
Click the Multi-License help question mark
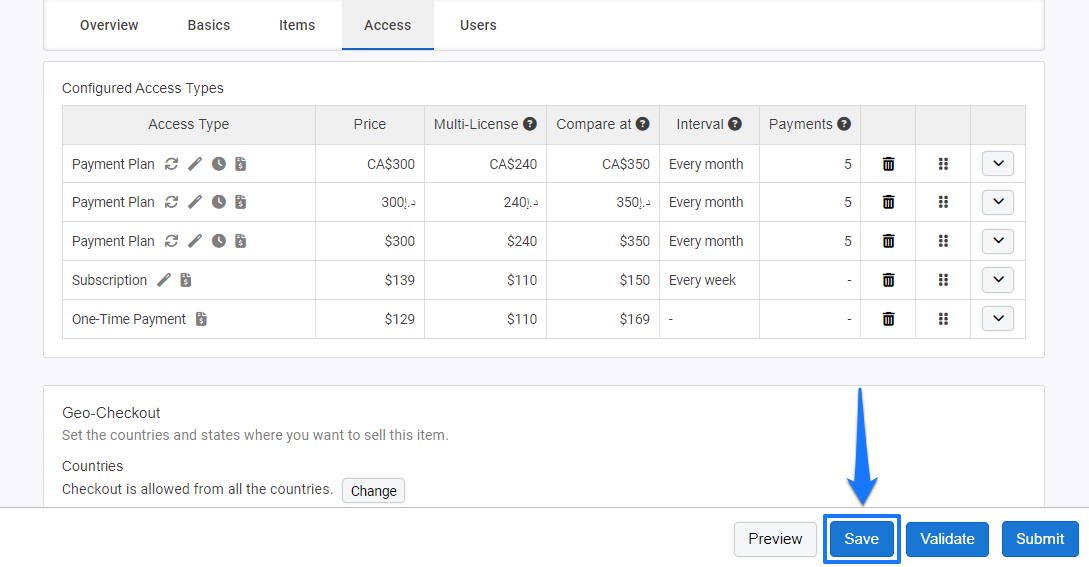click(530, 124)
